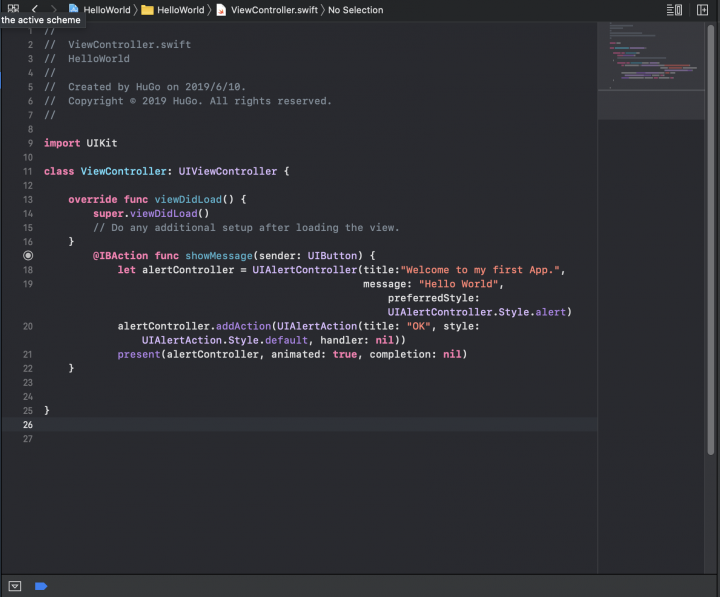Click 'addAction' method call
Viewport: 720px width, 597px height.
tap(243, 326)
